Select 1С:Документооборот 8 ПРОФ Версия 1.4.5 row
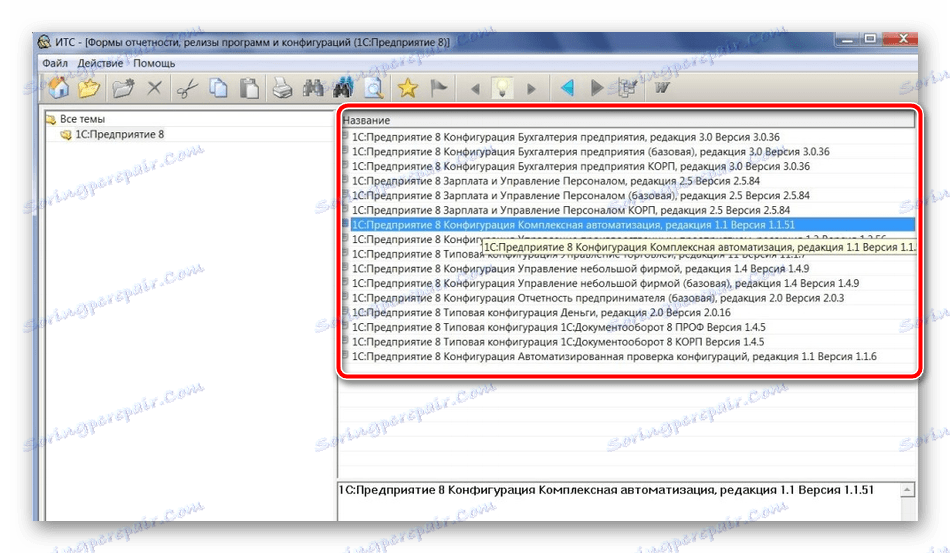The height and width of the screenshot is (553, 950). click(x=628, y=327)
